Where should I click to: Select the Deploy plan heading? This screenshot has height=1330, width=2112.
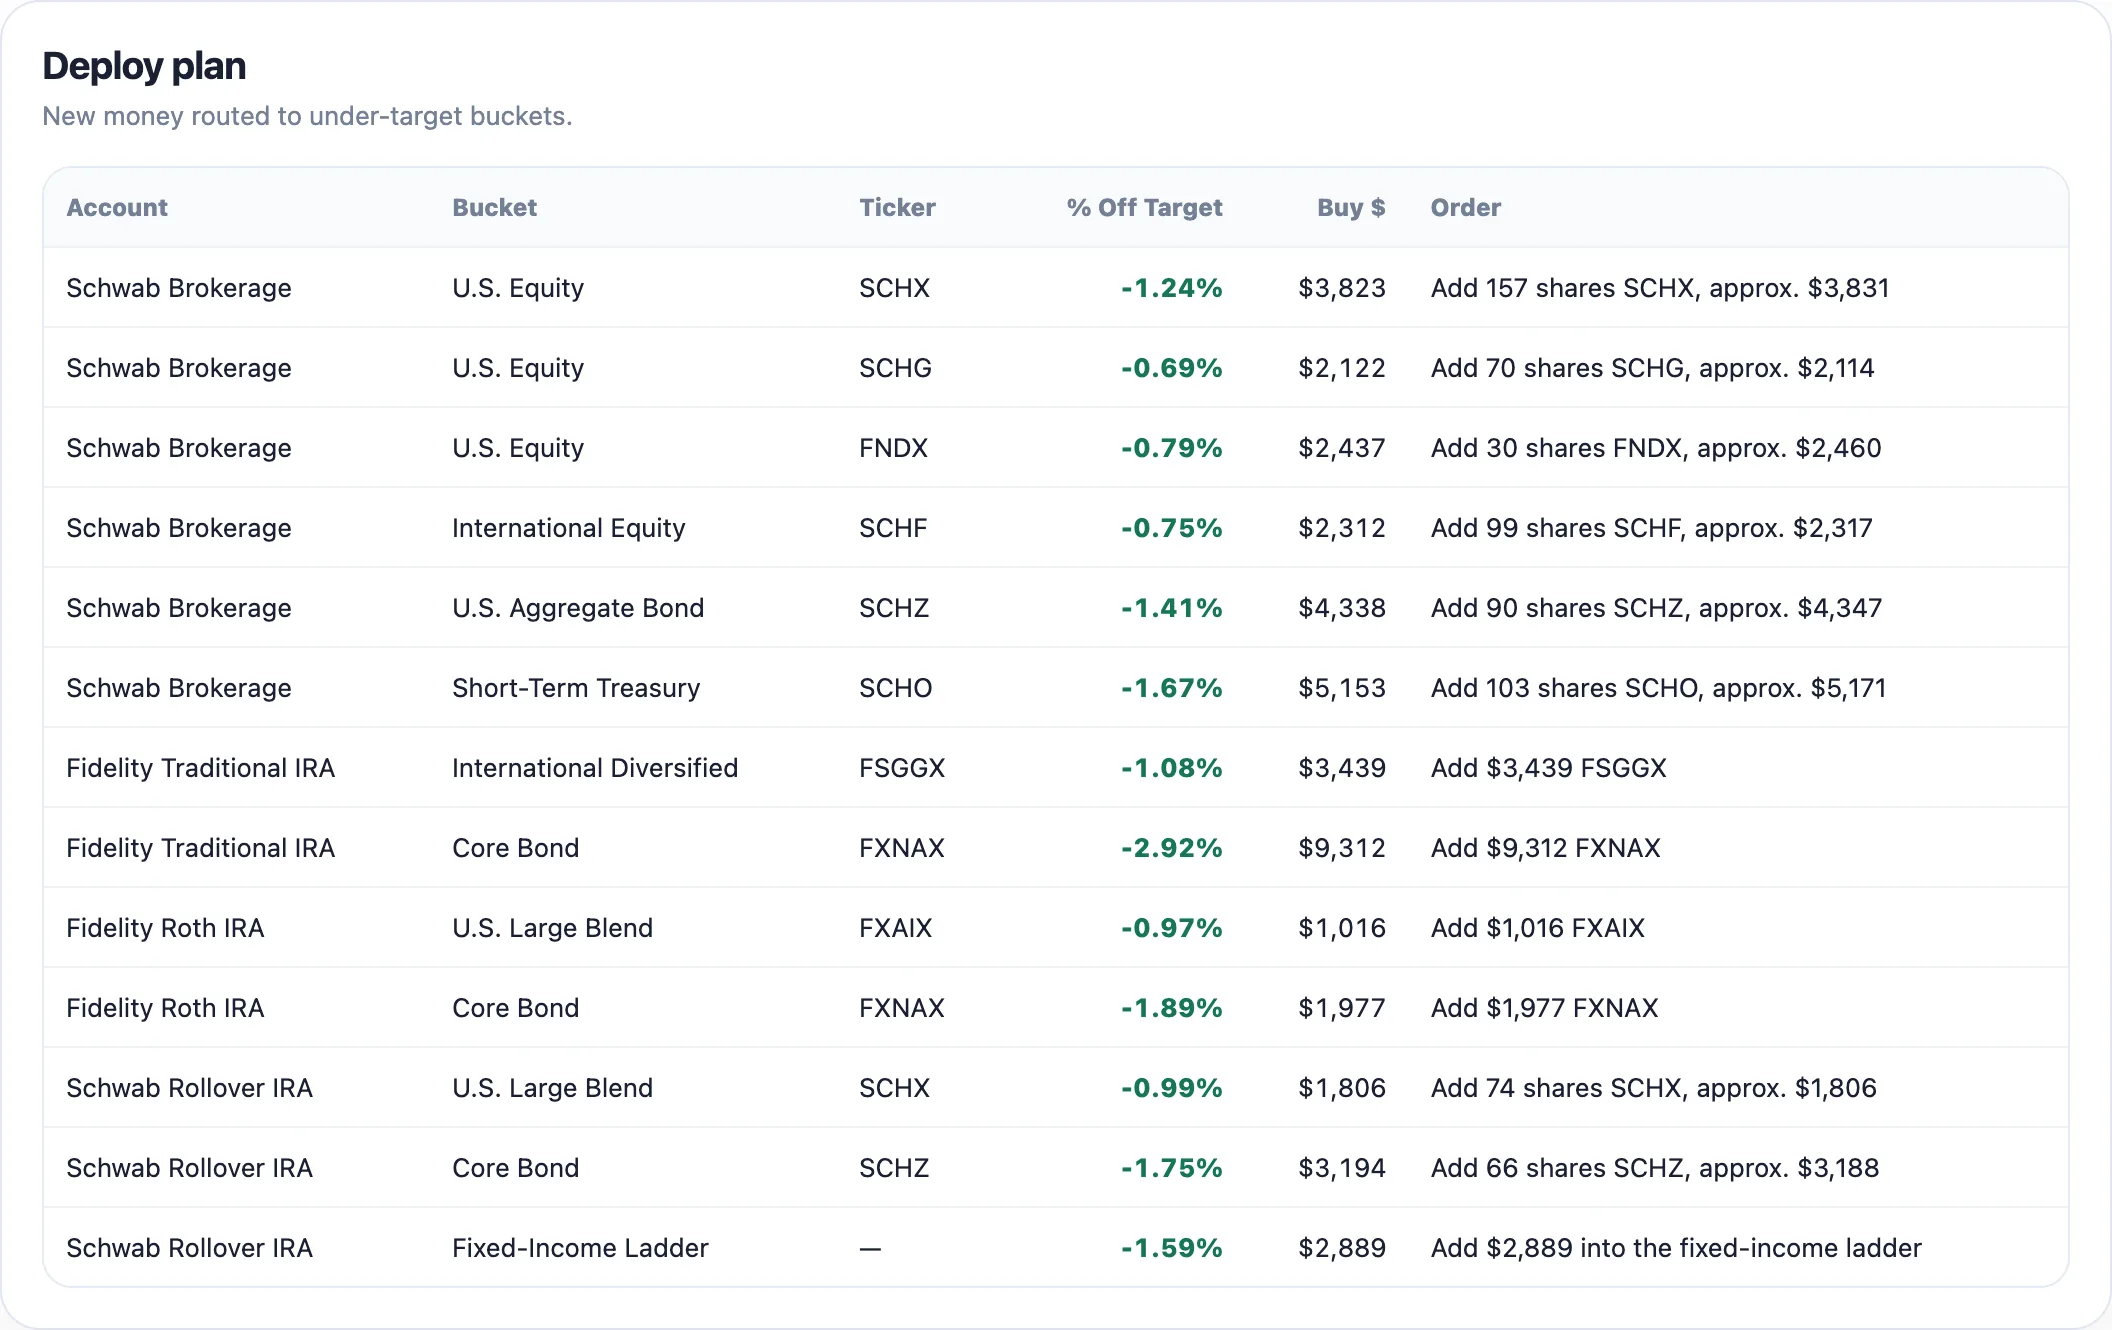click(x=144, y=66)
